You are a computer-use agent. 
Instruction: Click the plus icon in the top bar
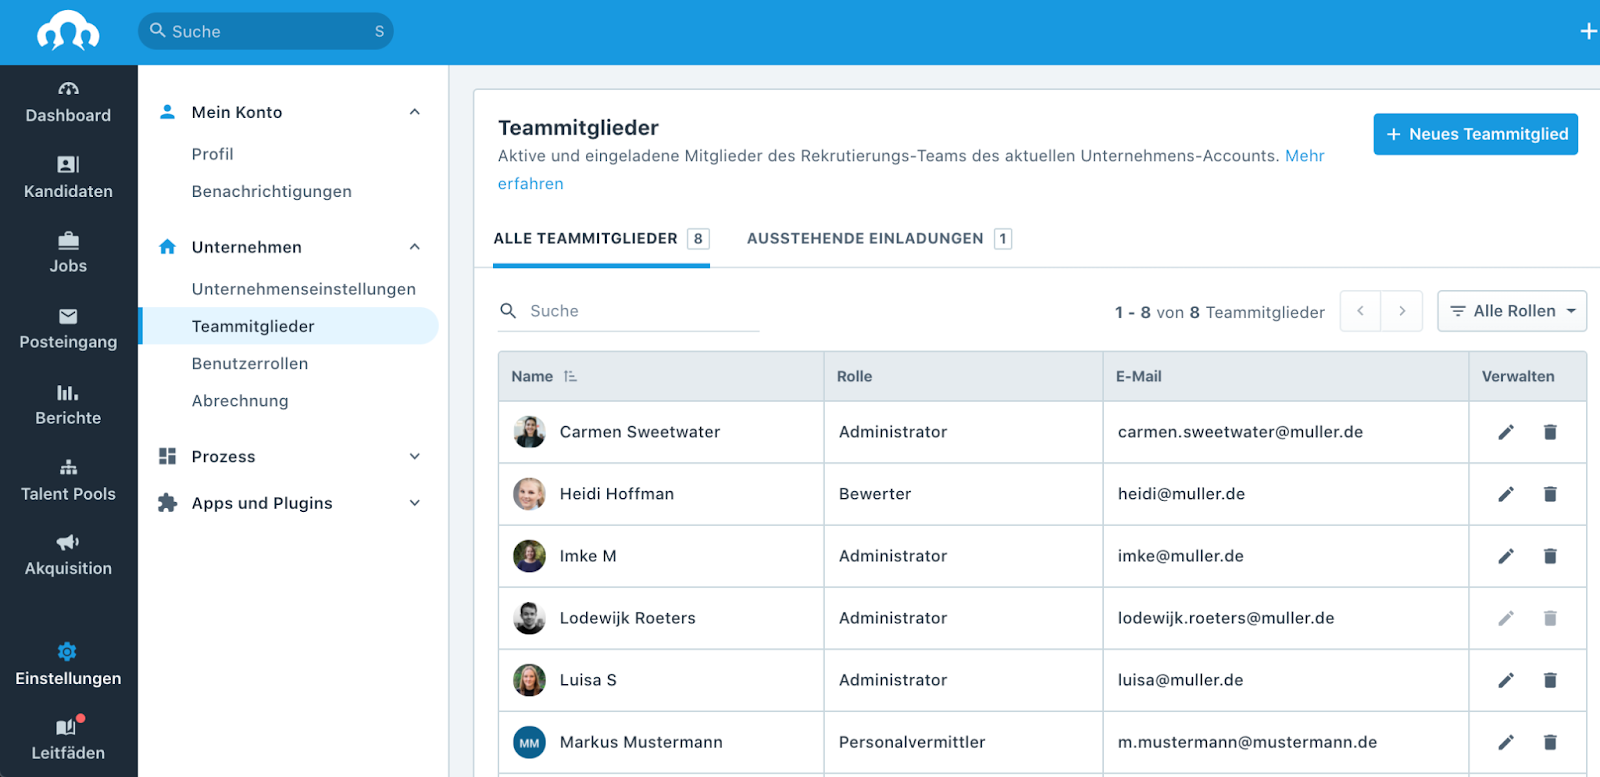click(1588, 31)
